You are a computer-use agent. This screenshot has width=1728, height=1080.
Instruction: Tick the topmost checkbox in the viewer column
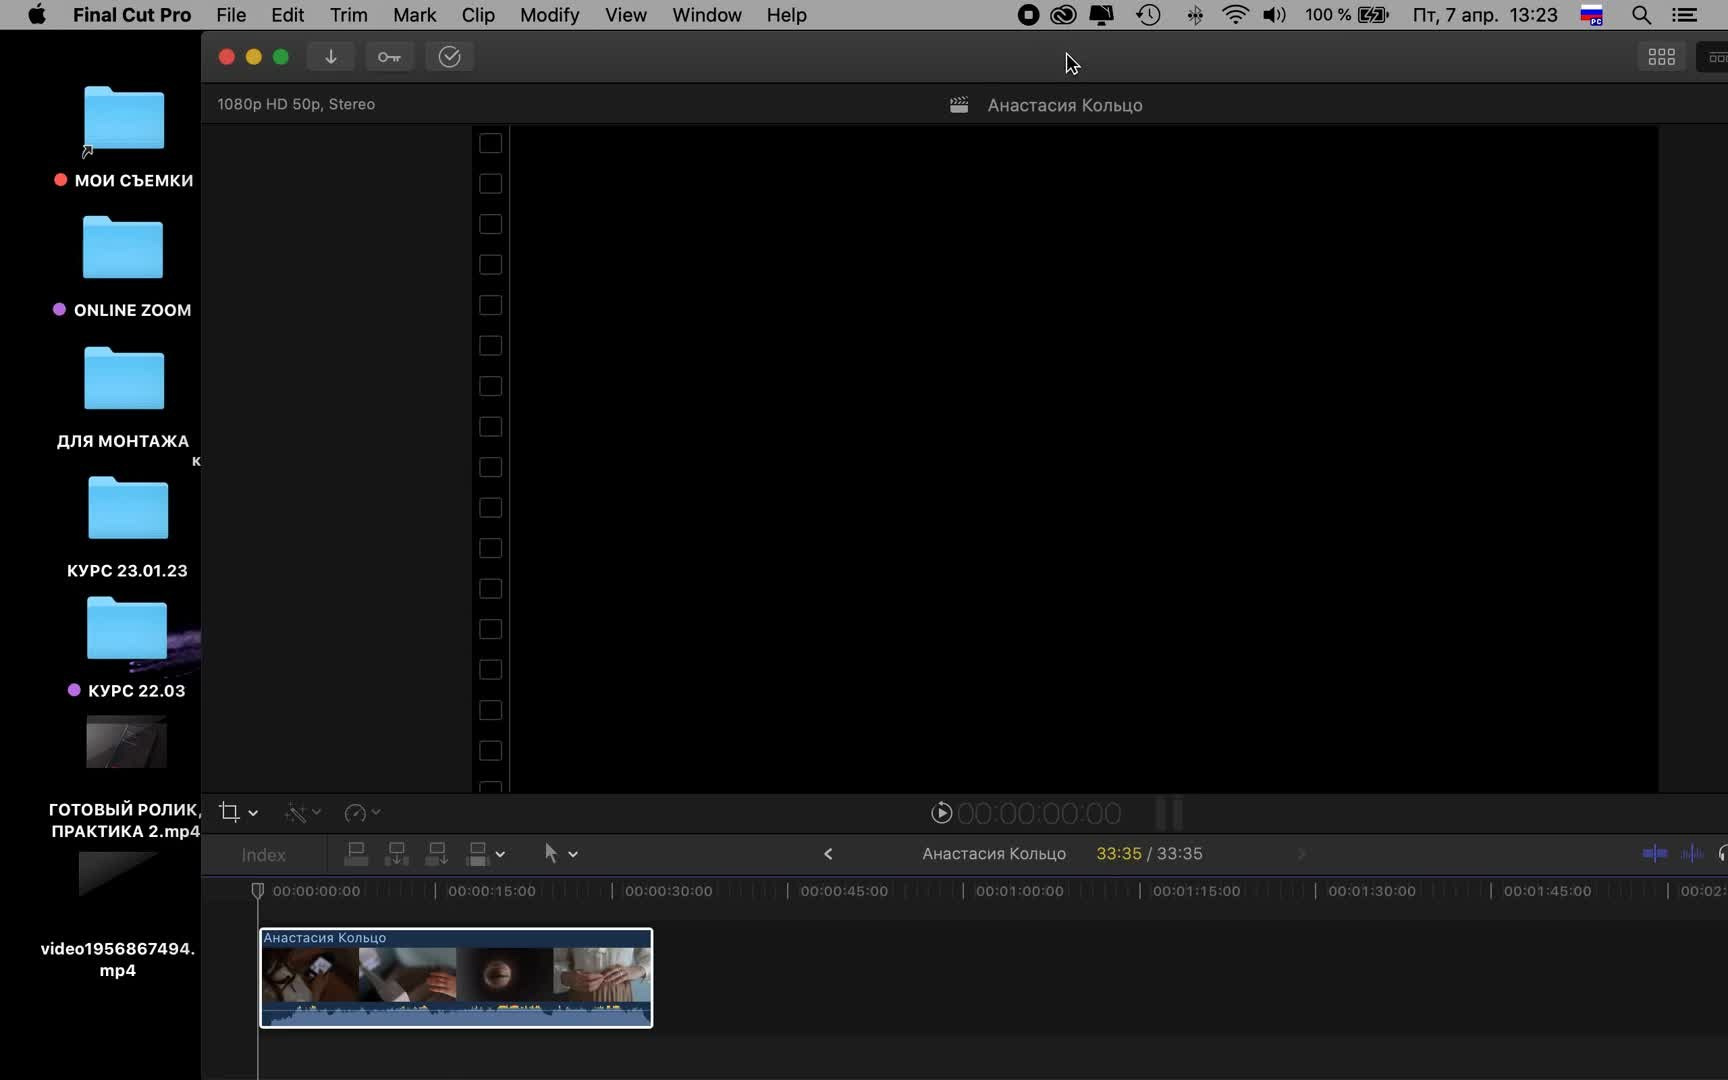click(x=490, y=143)
